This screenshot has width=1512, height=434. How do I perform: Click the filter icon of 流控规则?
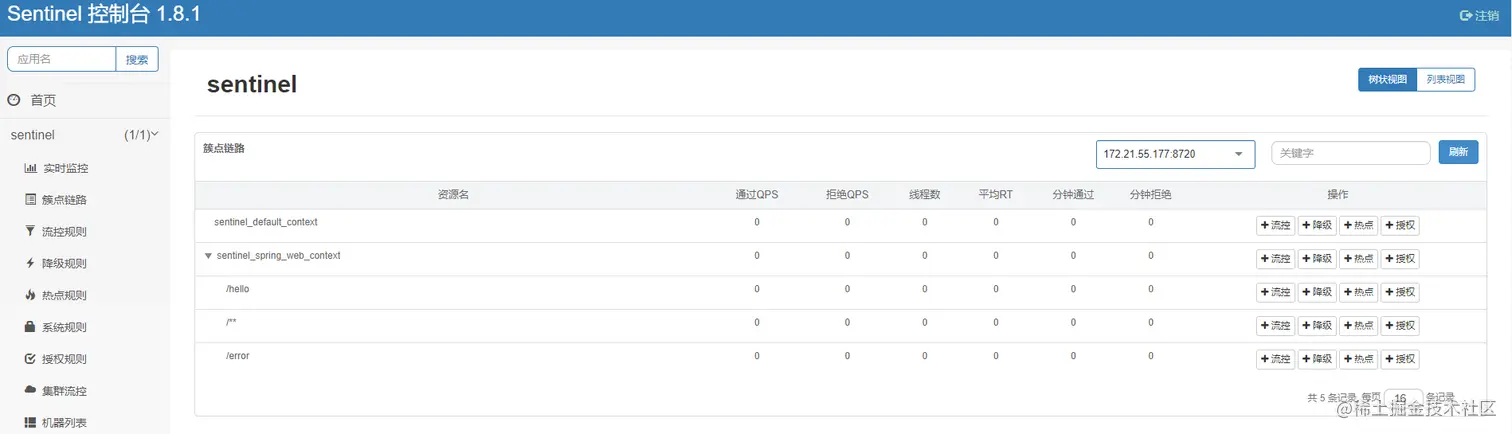point(30,232)
